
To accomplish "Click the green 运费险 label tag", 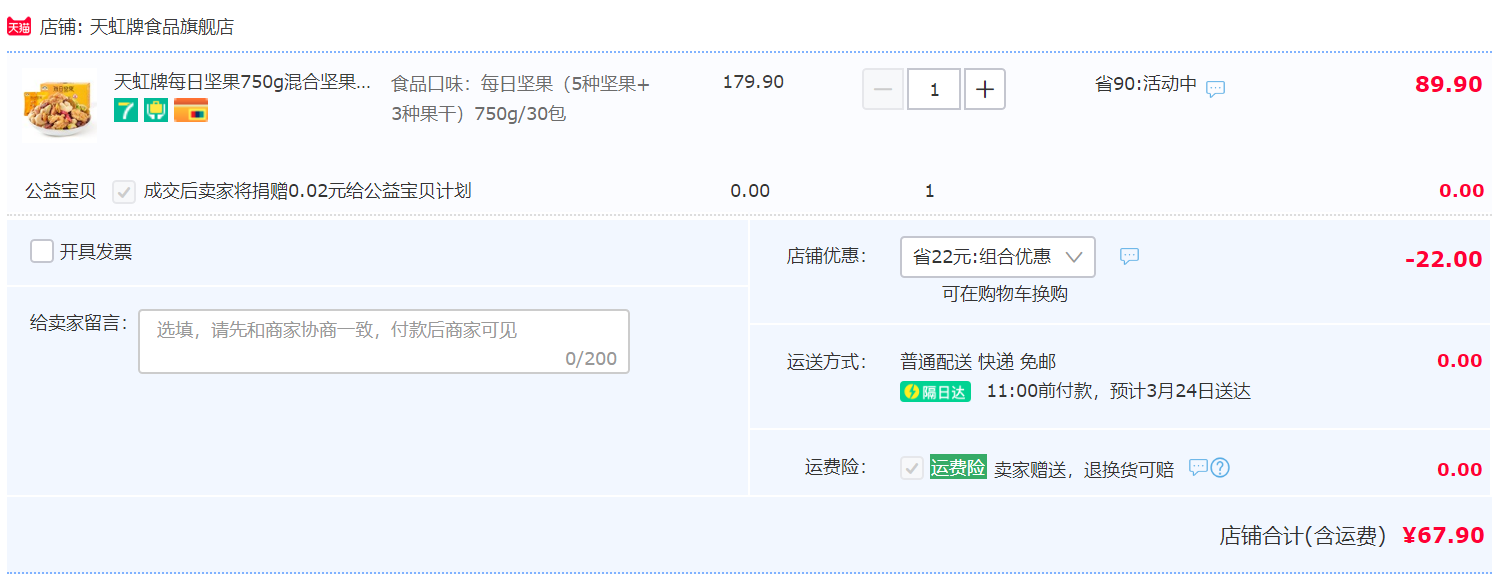I will [958, 467].
